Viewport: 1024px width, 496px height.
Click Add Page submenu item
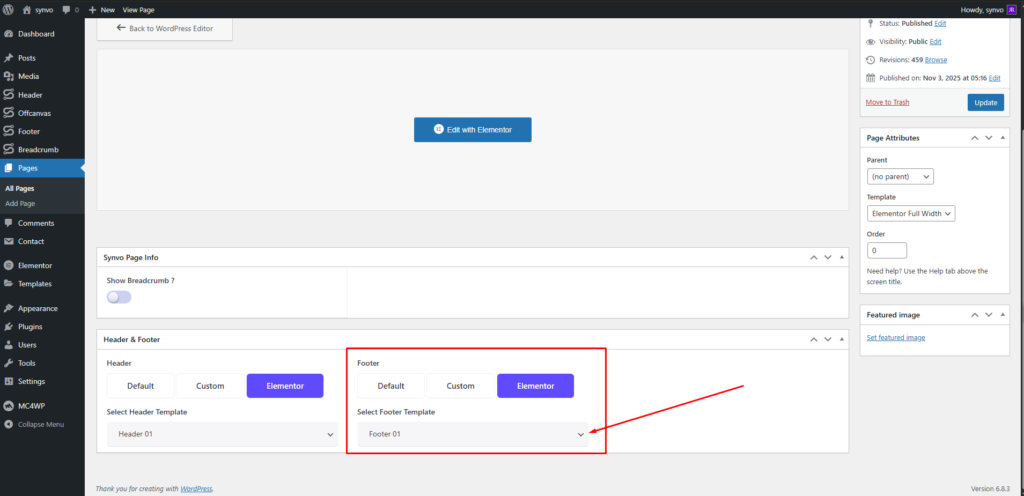20,203
